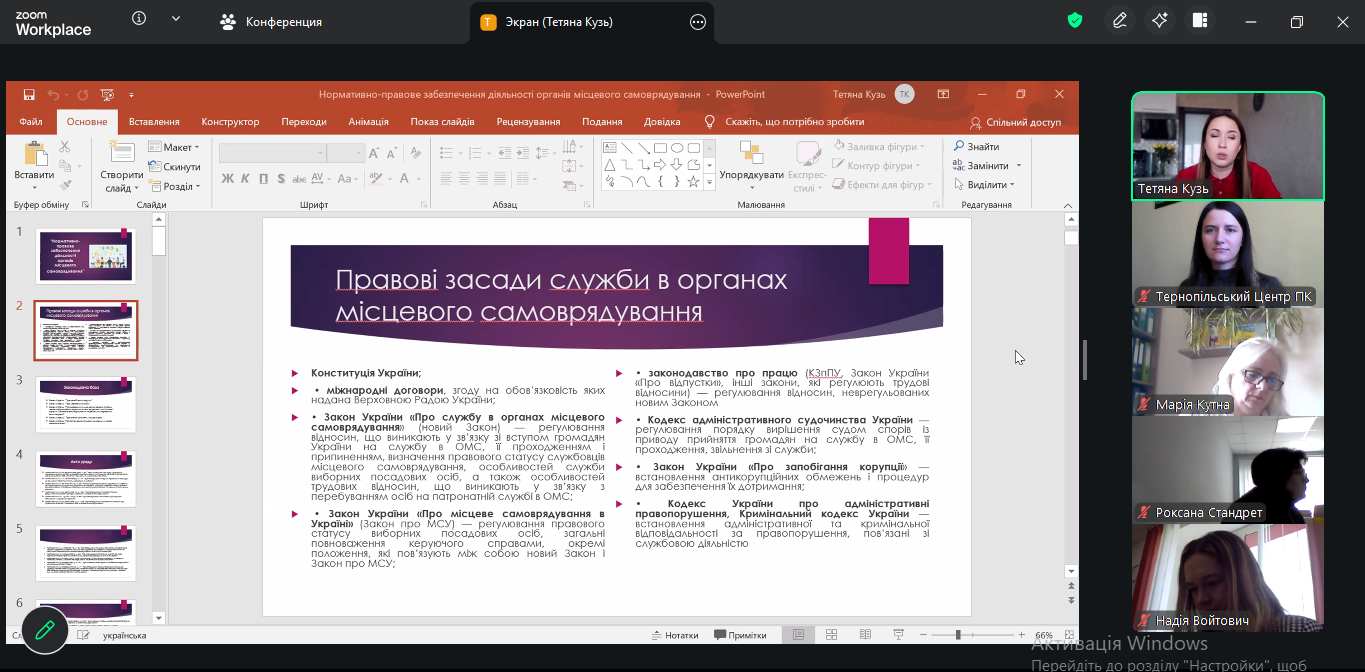Open the Вставлення ribbon tab
The height and width of the screenshot is (672, 1365).
pyautogui.click(x=154, y=122)
